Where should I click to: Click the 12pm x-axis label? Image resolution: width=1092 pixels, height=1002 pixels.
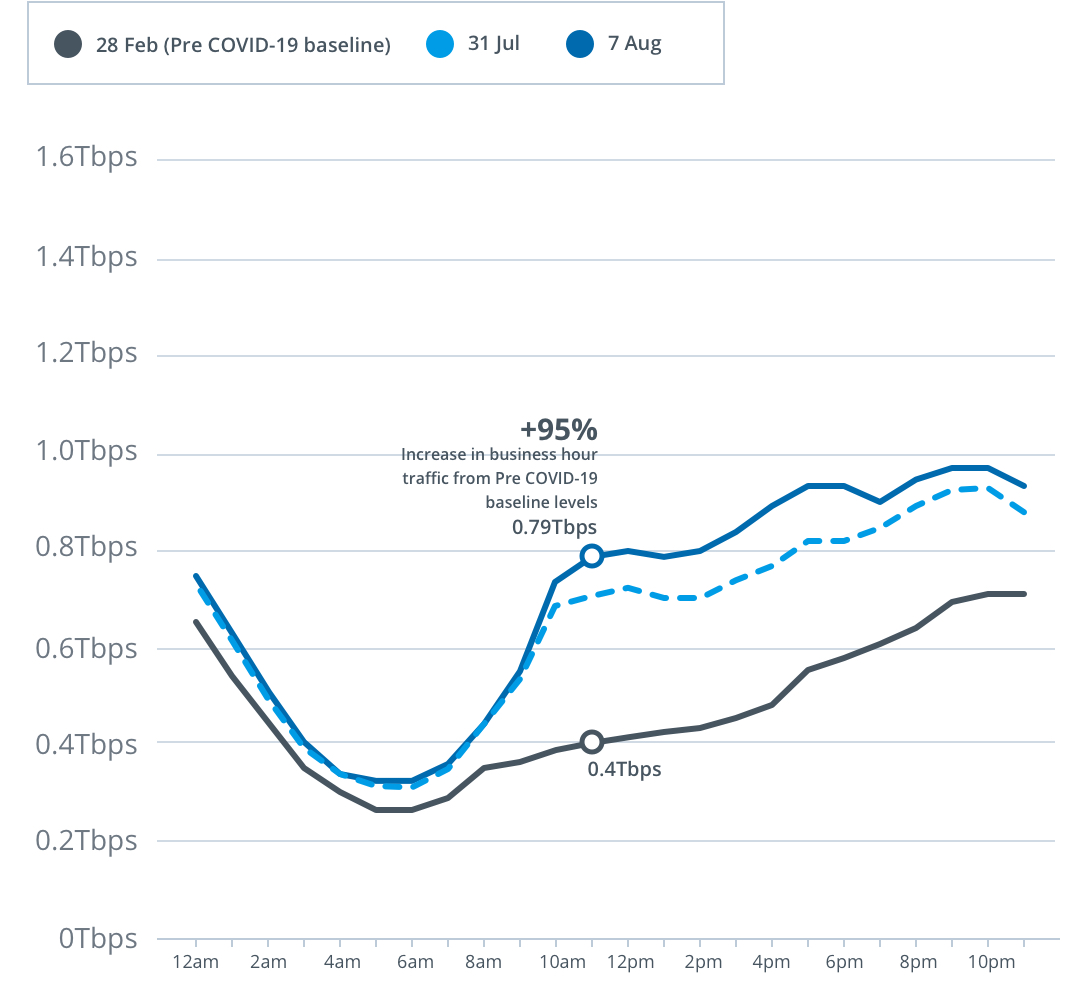(x=629, y=963)
